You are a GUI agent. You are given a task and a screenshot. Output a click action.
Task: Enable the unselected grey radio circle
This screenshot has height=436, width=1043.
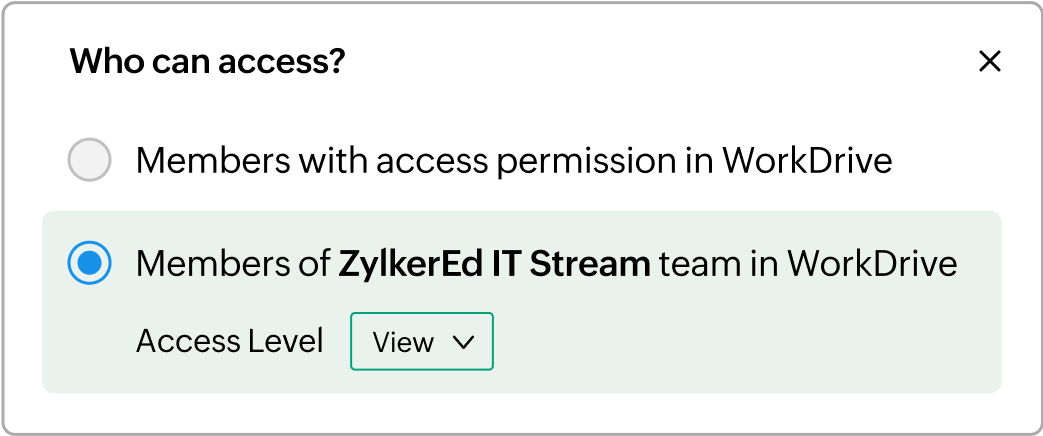pyautogui.click(x=89, y=160)
